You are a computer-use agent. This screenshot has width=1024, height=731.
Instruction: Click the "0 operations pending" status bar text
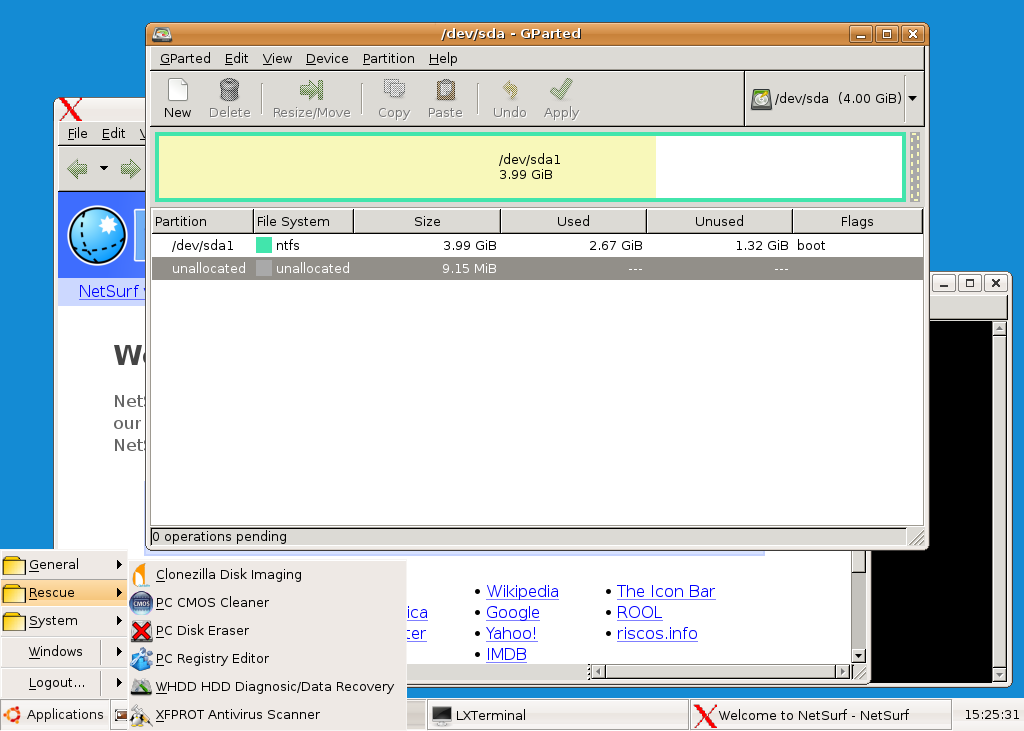pyautogui.click(x=219, y=536)
